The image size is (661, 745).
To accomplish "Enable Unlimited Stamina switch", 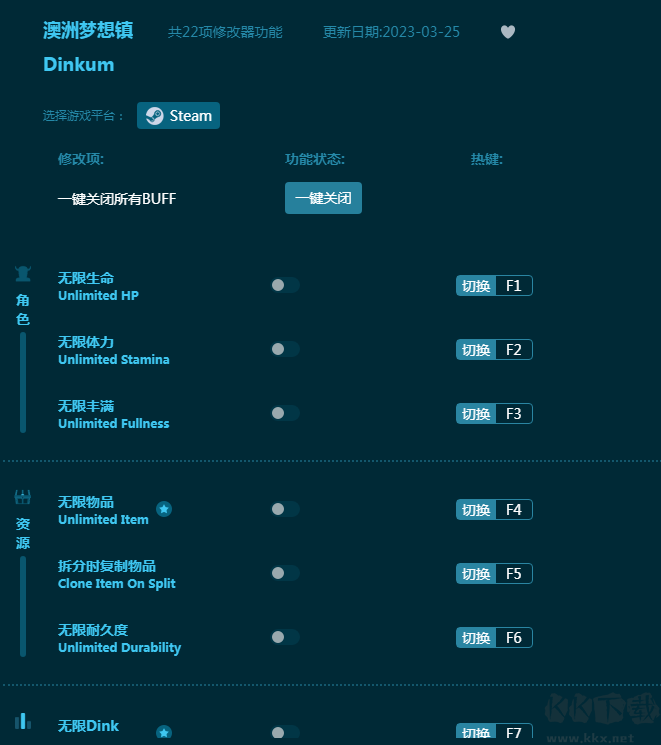I will 285,349.
